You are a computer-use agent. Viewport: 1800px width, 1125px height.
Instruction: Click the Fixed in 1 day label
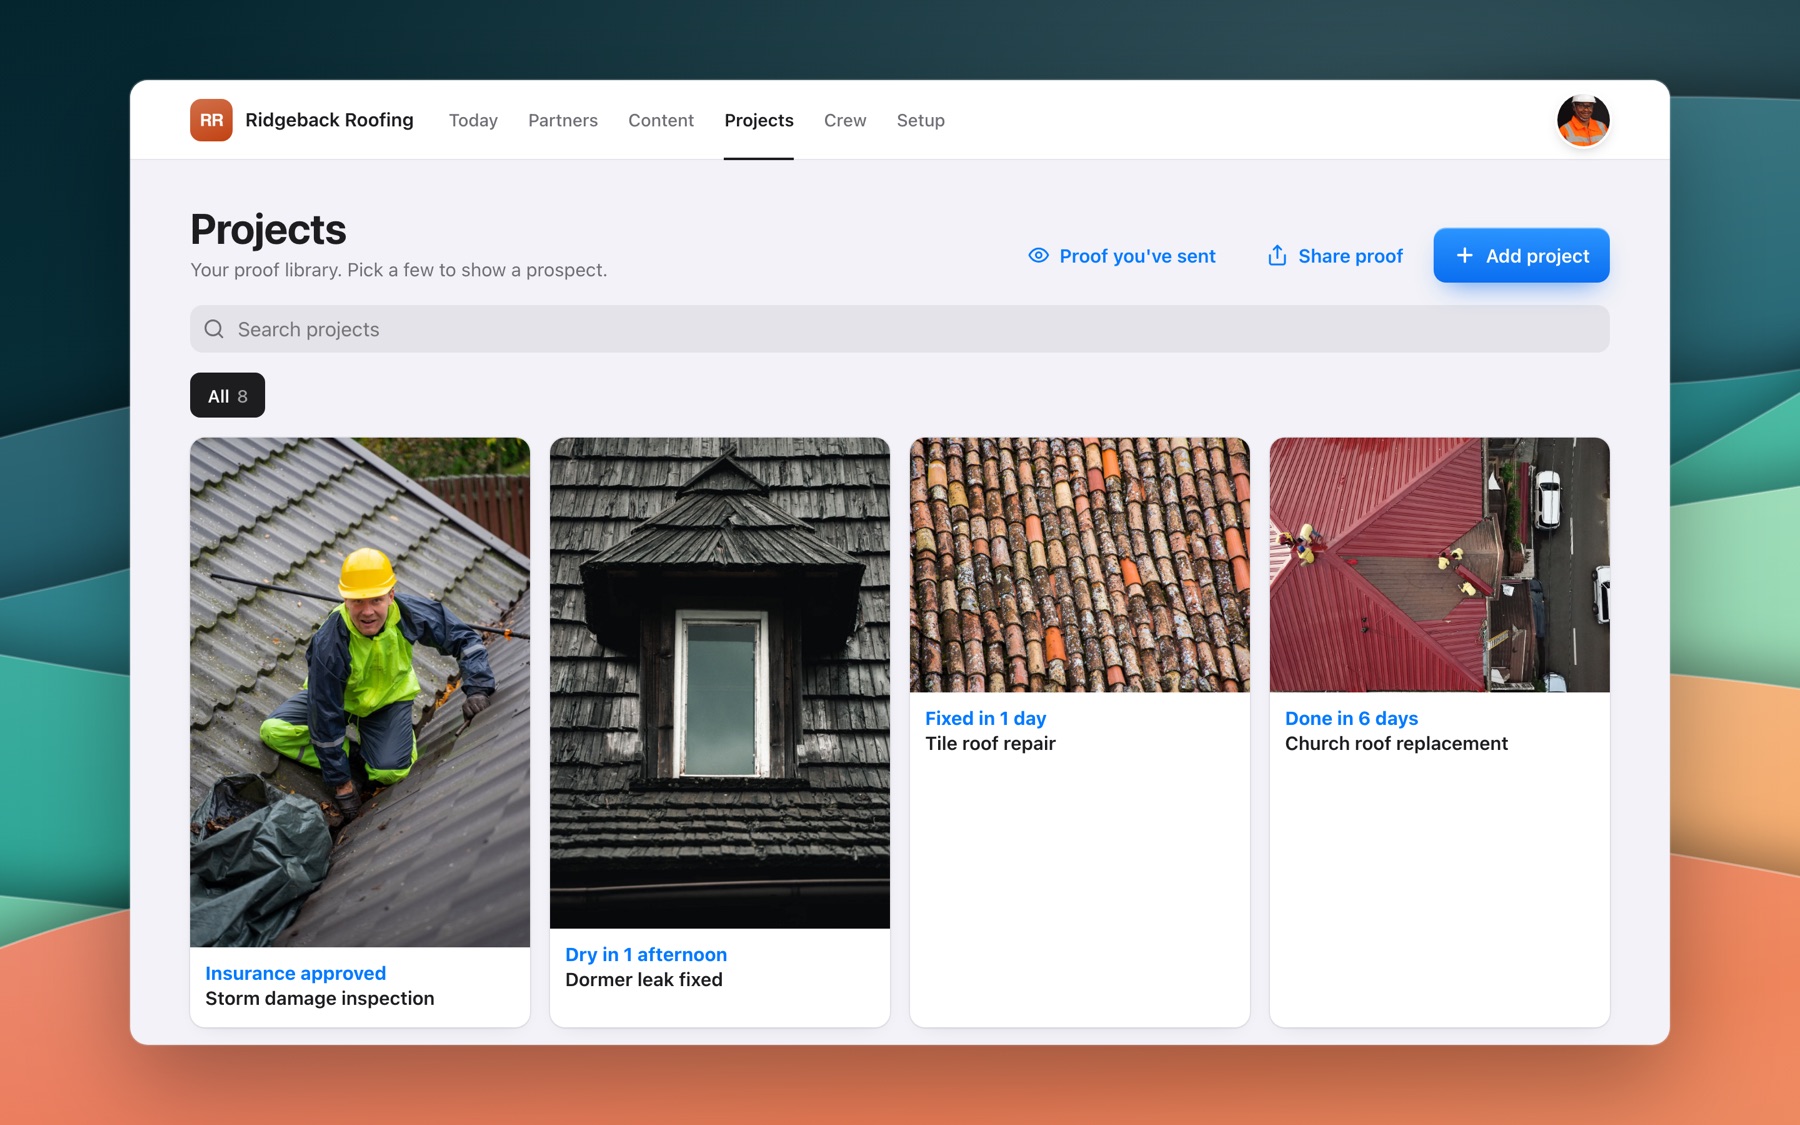point(985,719)
